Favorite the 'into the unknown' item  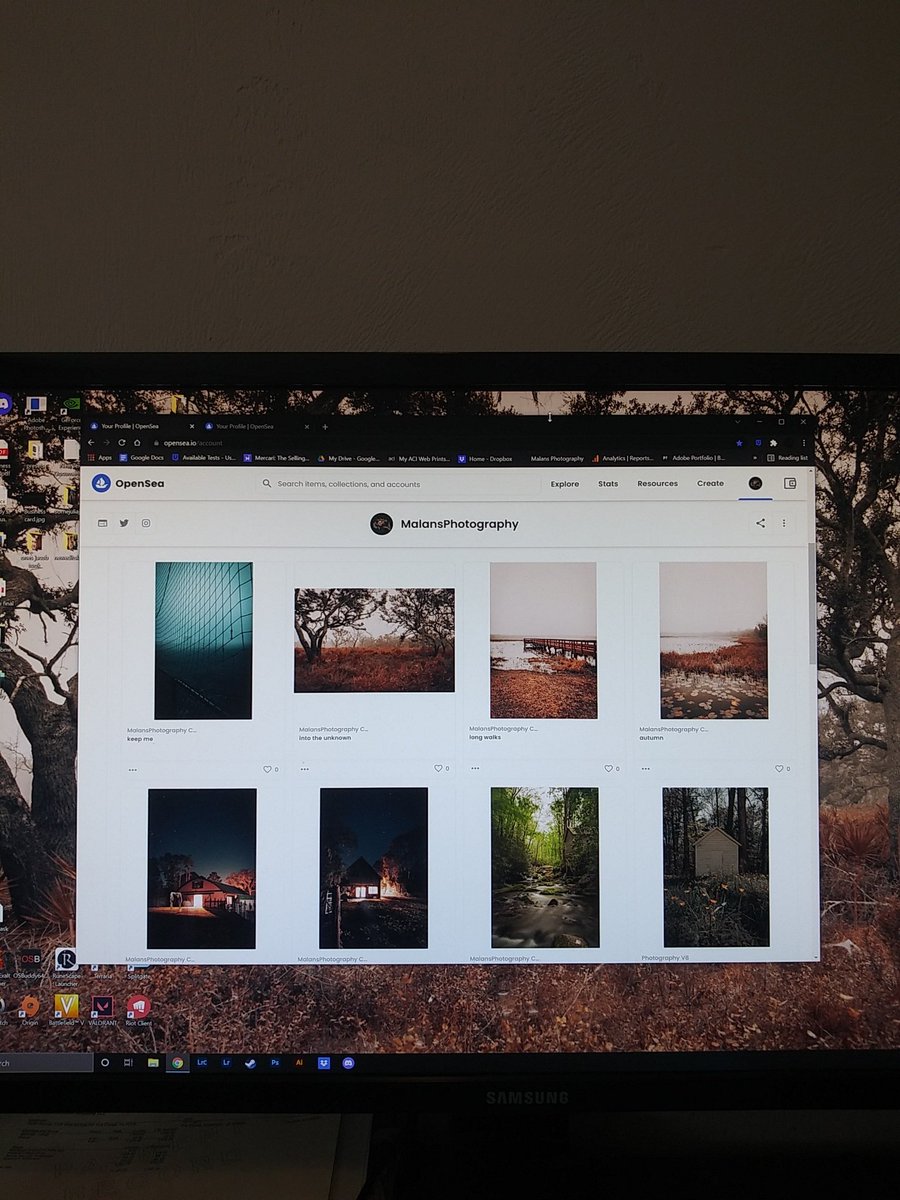click(437, 768)
